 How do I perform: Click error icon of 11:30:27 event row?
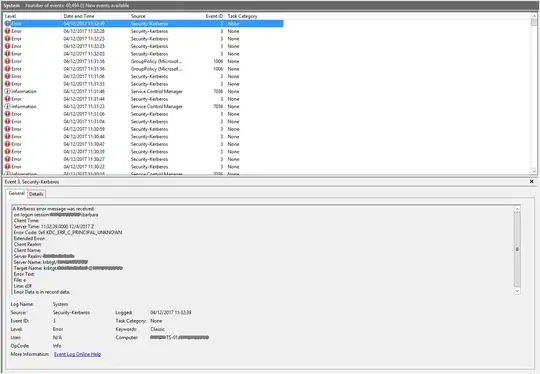(7, 159)
